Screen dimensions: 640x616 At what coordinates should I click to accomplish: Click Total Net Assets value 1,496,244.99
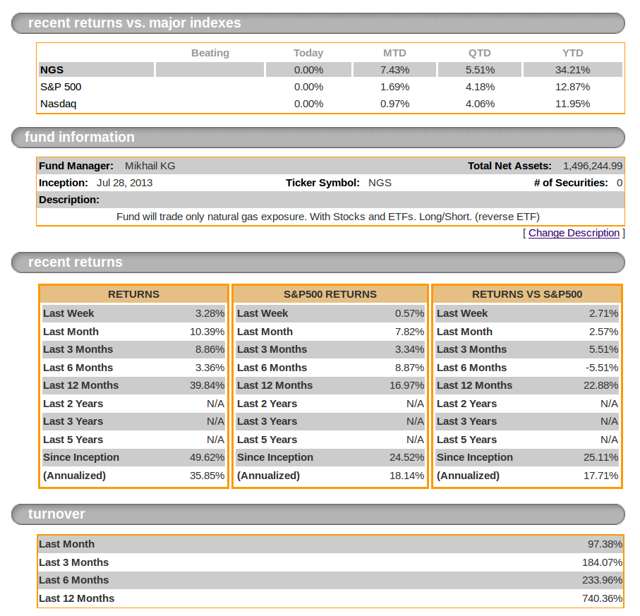[x=593, y=166]
